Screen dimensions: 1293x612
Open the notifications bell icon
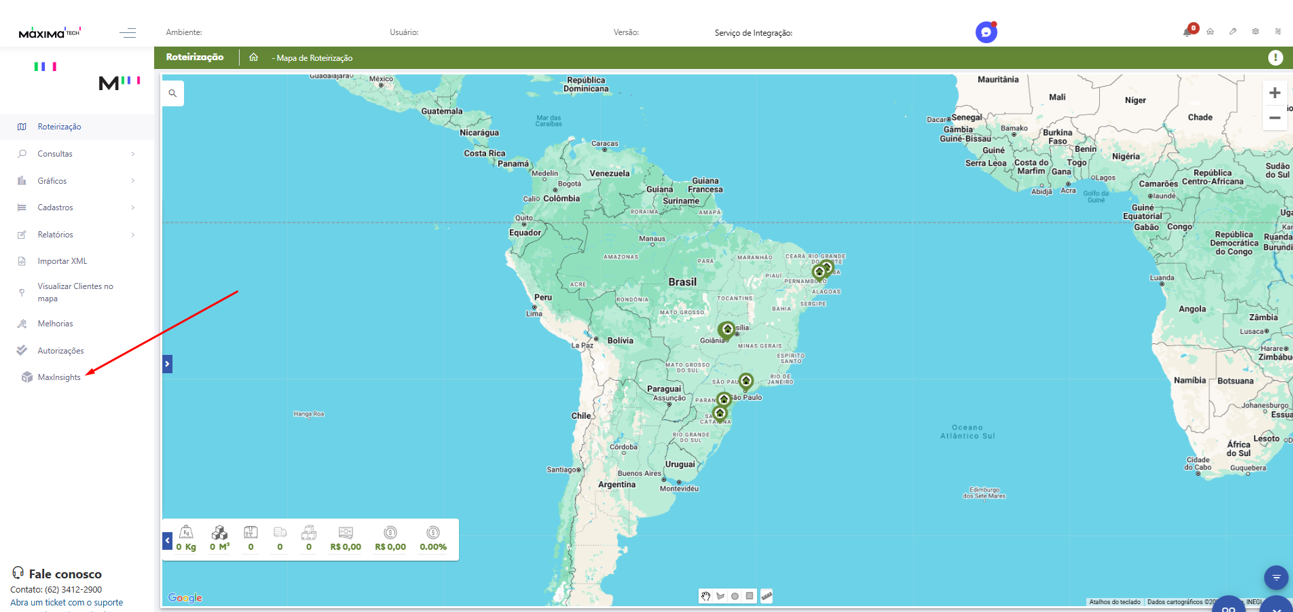1187,32
